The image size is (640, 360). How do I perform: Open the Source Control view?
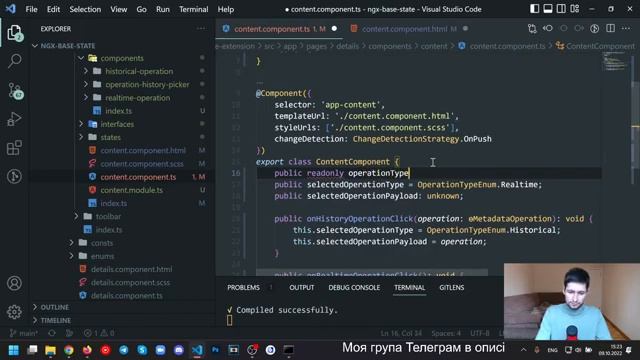coord(15,91)
